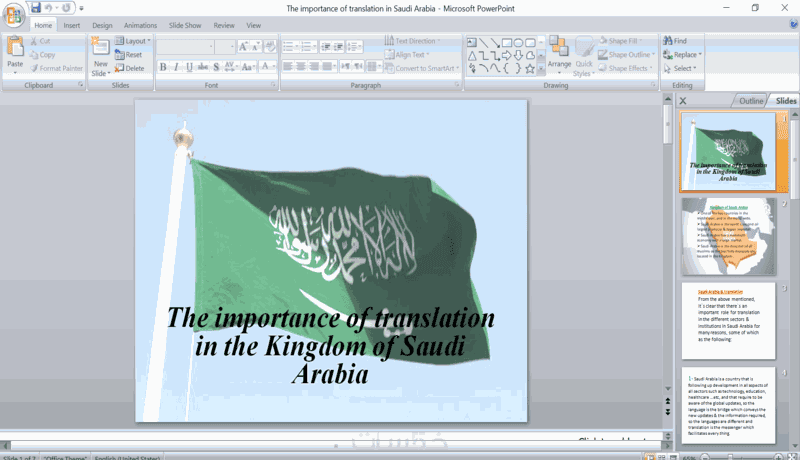Click the Copy button

(x=42, y=55)
